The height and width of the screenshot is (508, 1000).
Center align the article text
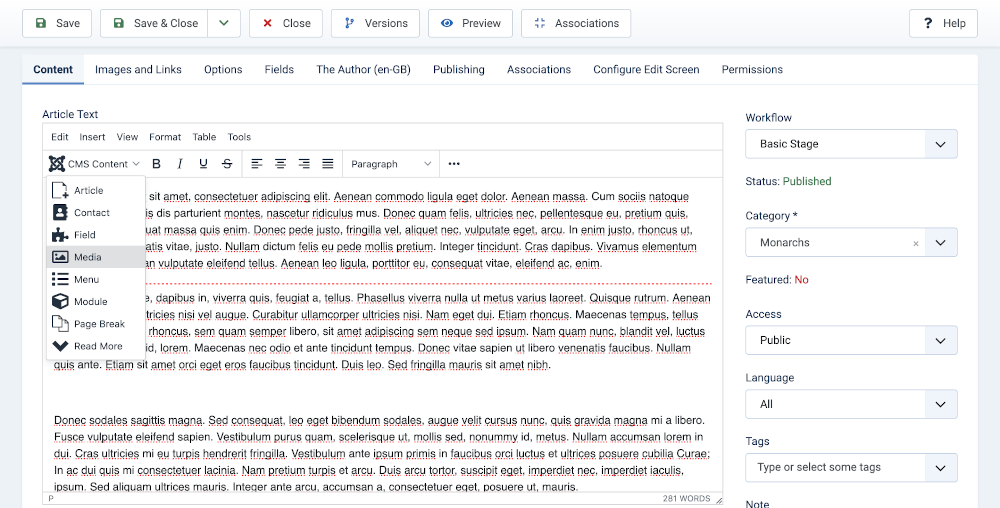point(280,164)
